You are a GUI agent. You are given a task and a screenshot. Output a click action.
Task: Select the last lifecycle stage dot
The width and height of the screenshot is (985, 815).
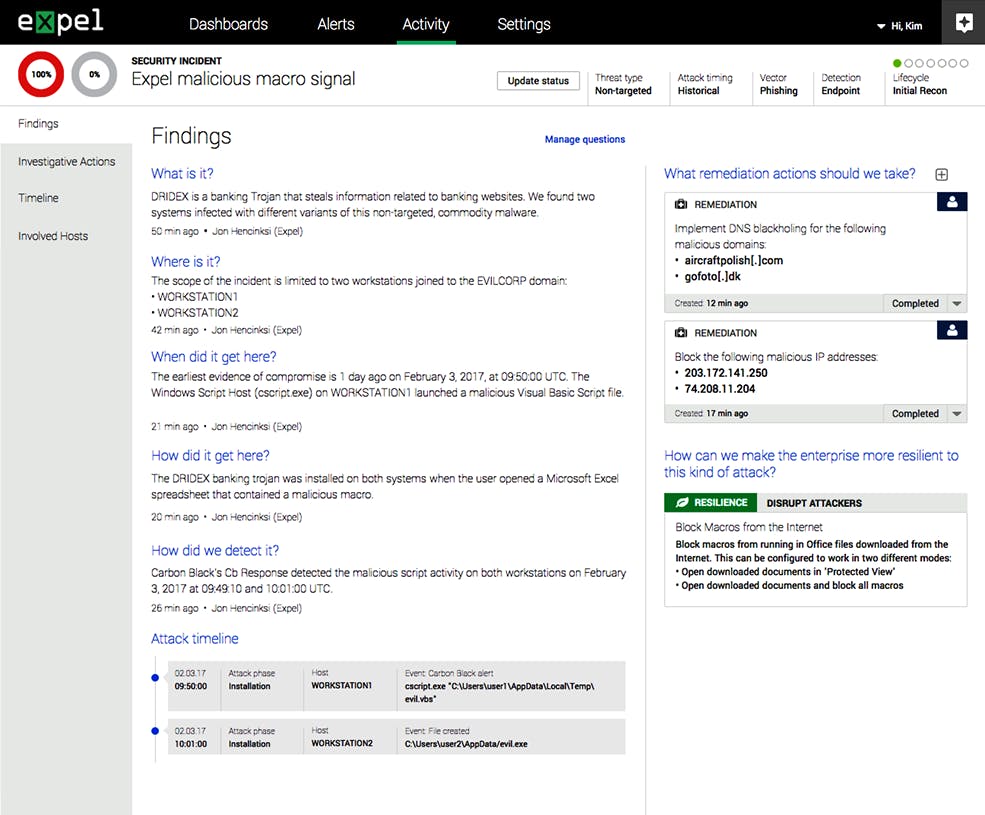pos(964,63)
